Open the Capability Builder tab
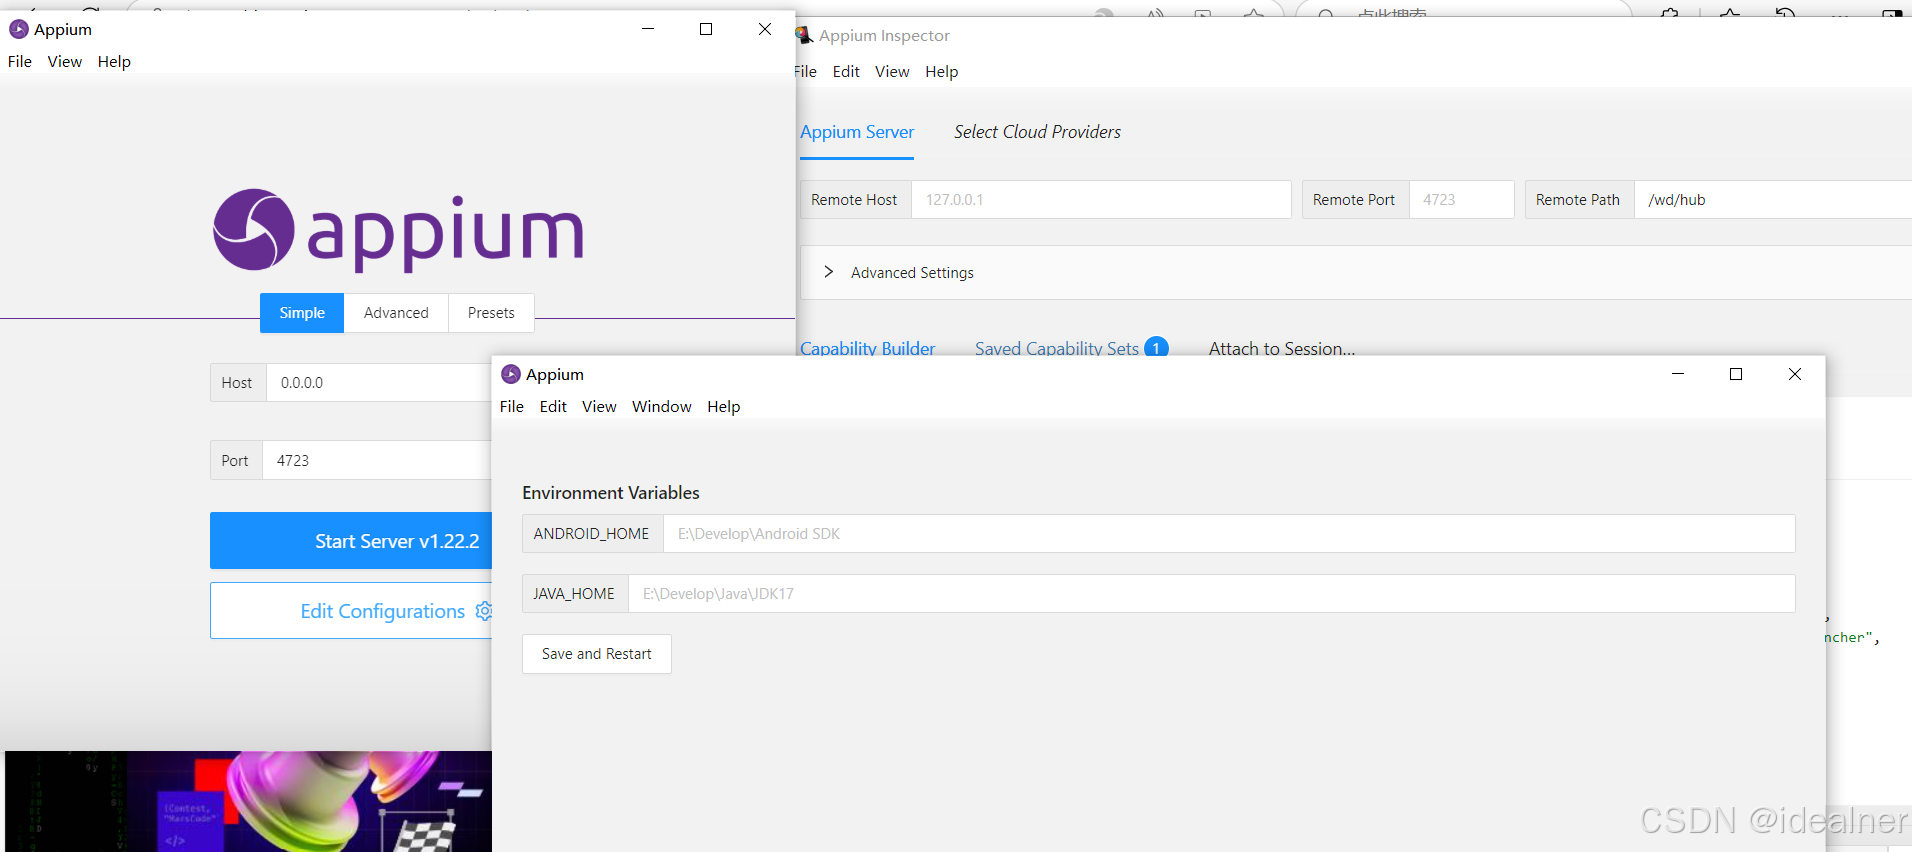The height and width of the screenshot is (852, 1912). pos(867,348)
